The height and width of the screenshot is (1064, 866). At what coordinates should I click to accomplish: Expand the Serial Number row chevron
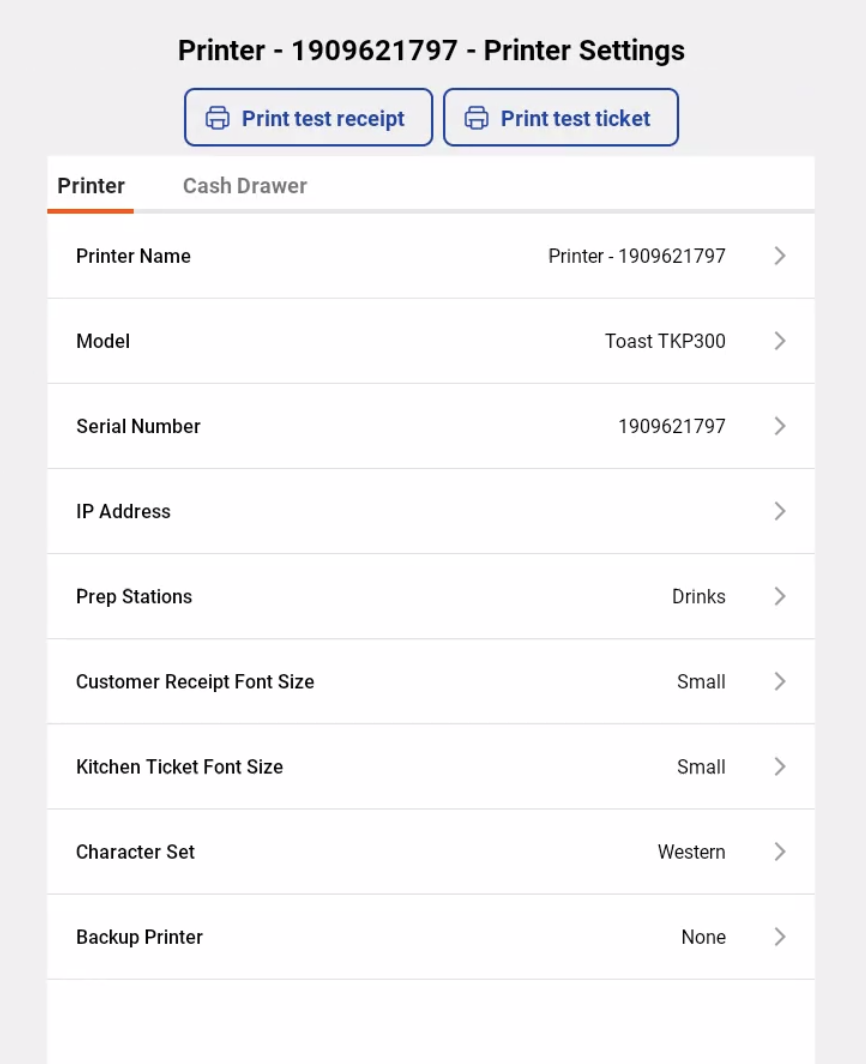pos(780,426)
